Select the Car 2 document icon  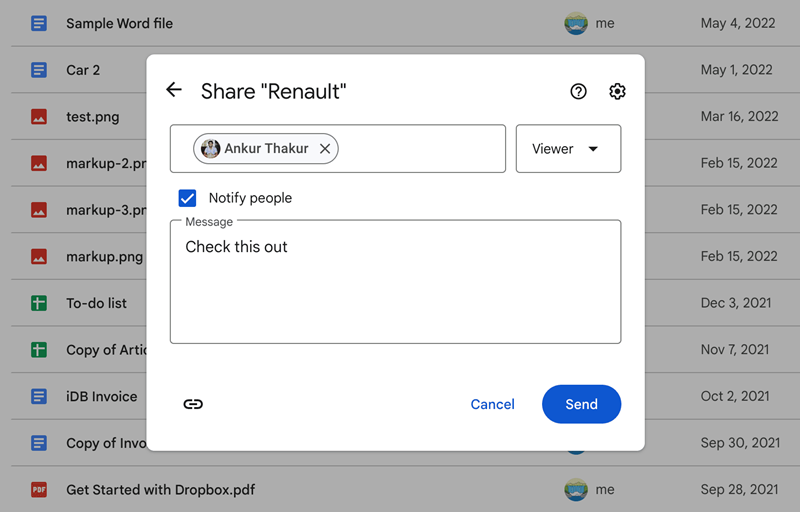pyautogui.click(x=39, y=70)
